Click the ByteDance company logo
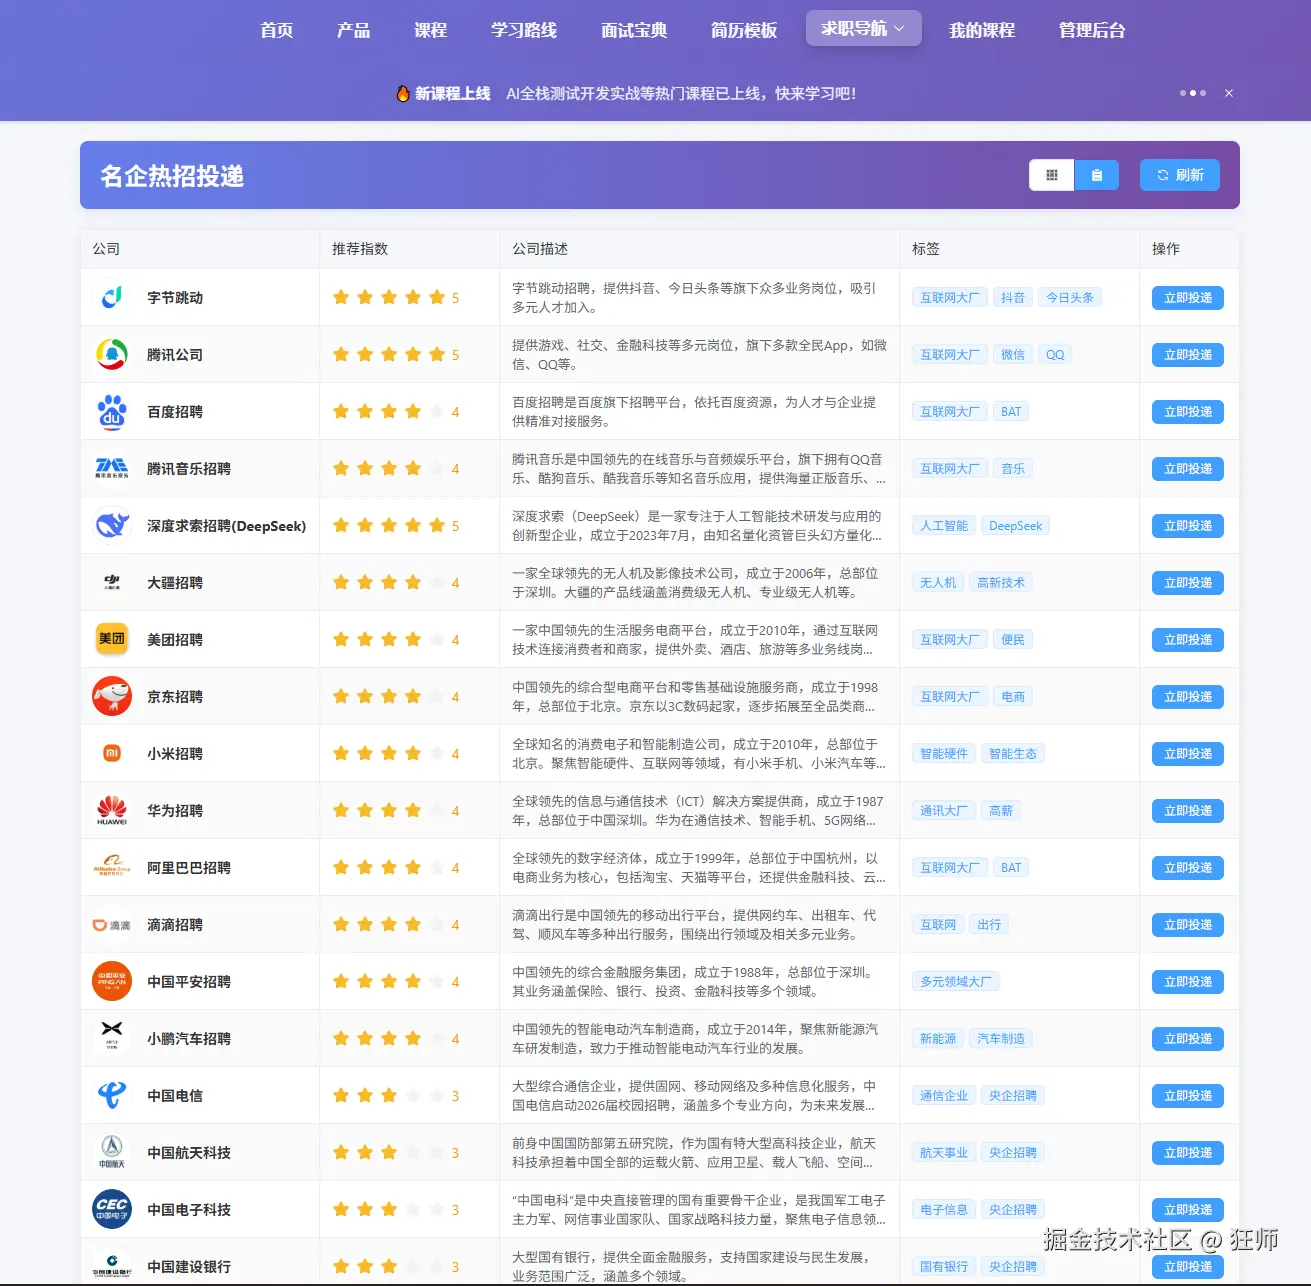The image size is (1311, 1286). click(112, 297)
